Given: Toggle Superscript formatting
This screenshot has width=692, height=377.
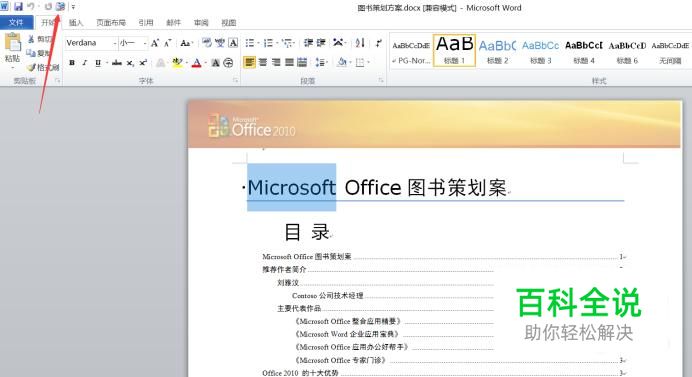Looking at the screenshot, I should click(x=143, y=63).
